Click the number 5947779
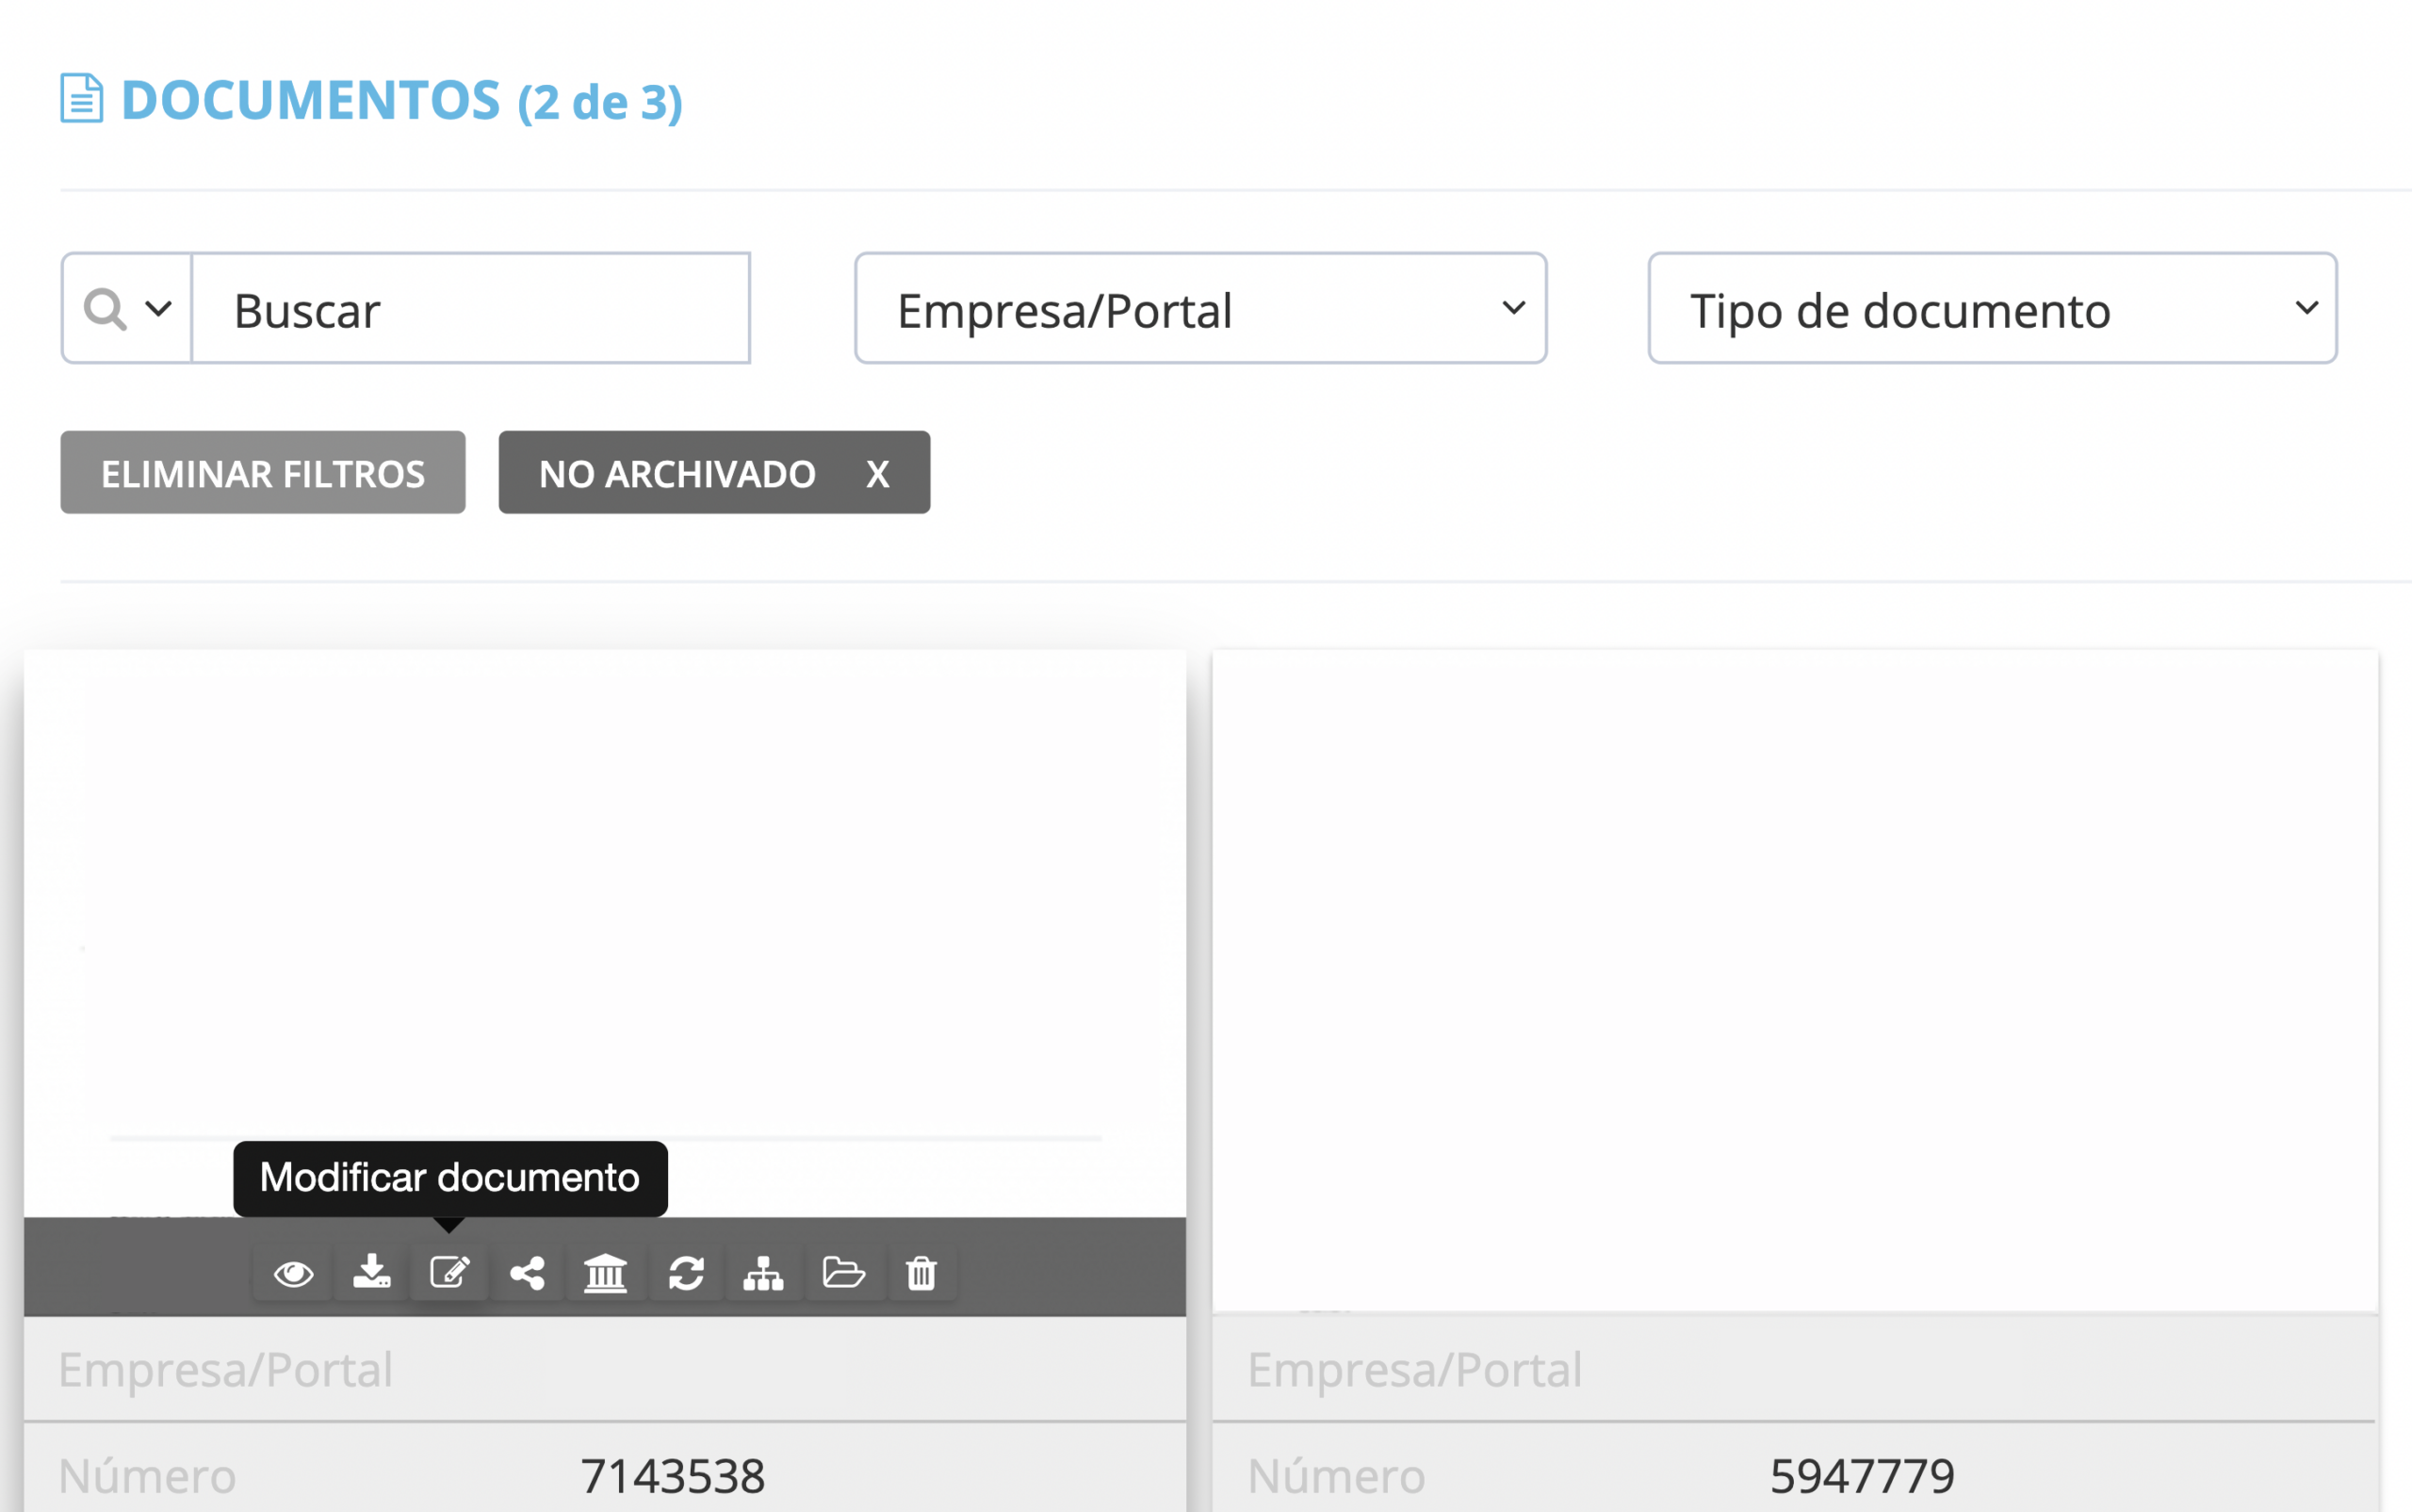This screenshot has height=1512, width=2412. (x=1862, y=1476)
